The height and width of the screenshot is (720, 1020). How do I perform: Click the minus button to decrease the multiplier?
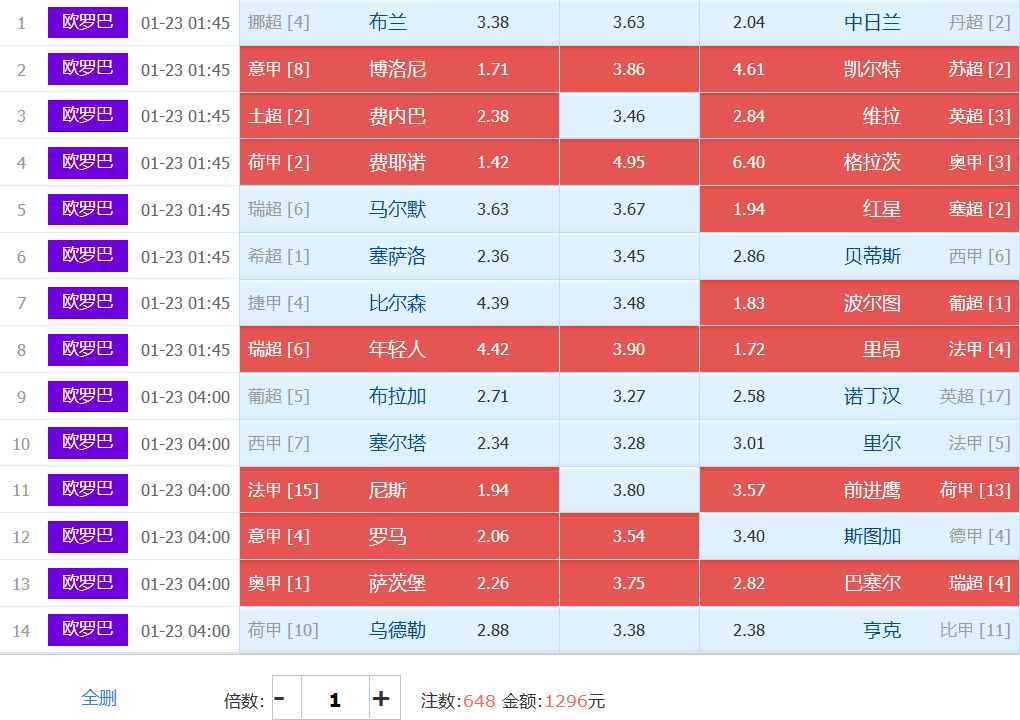tap(279, 698)
